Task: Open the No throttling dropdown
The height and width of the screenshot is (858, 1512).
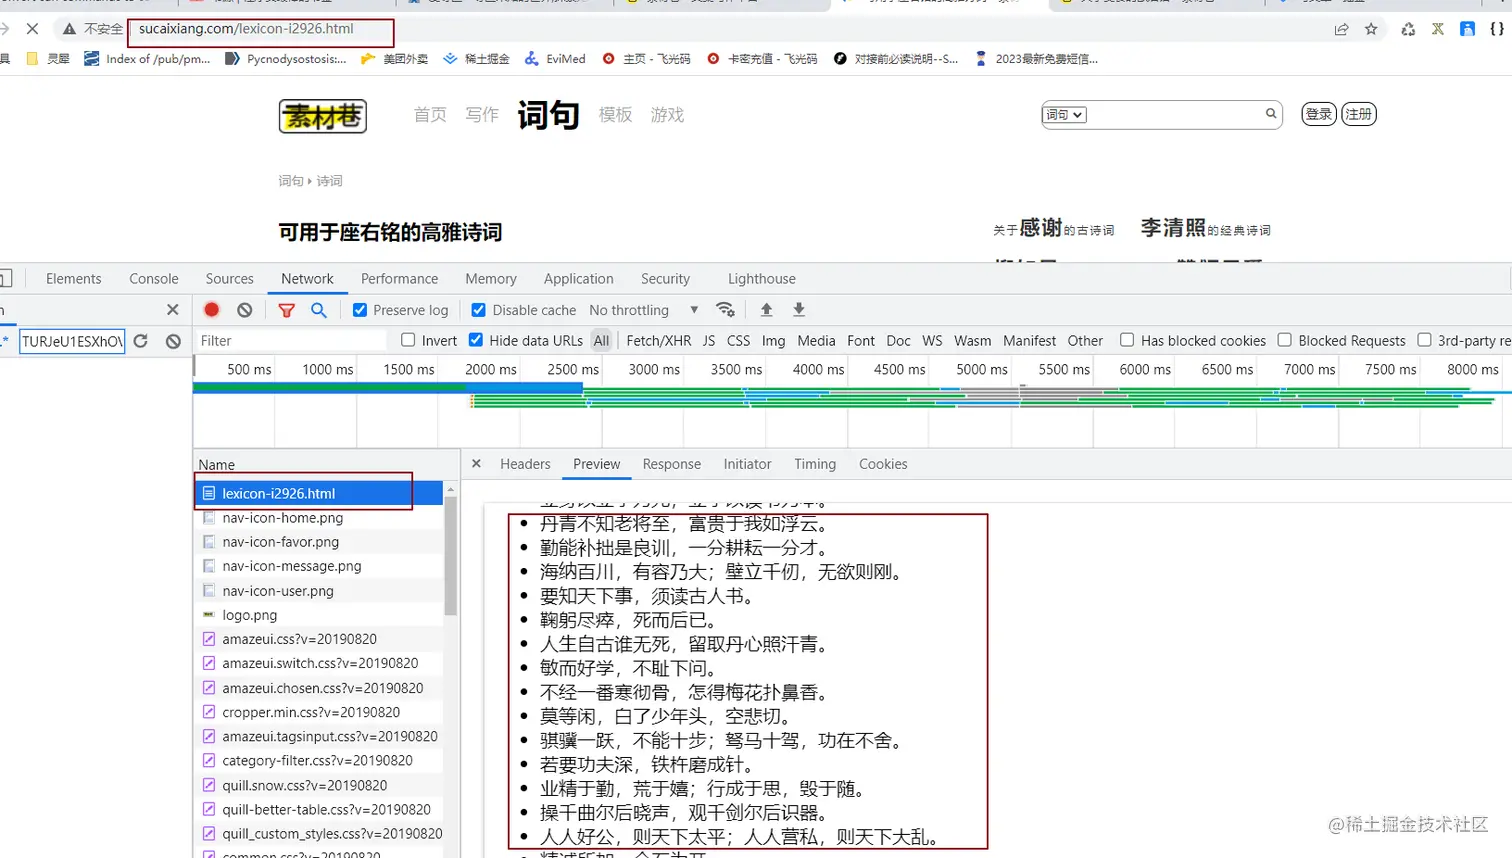Action: click(x=644, y=310)
